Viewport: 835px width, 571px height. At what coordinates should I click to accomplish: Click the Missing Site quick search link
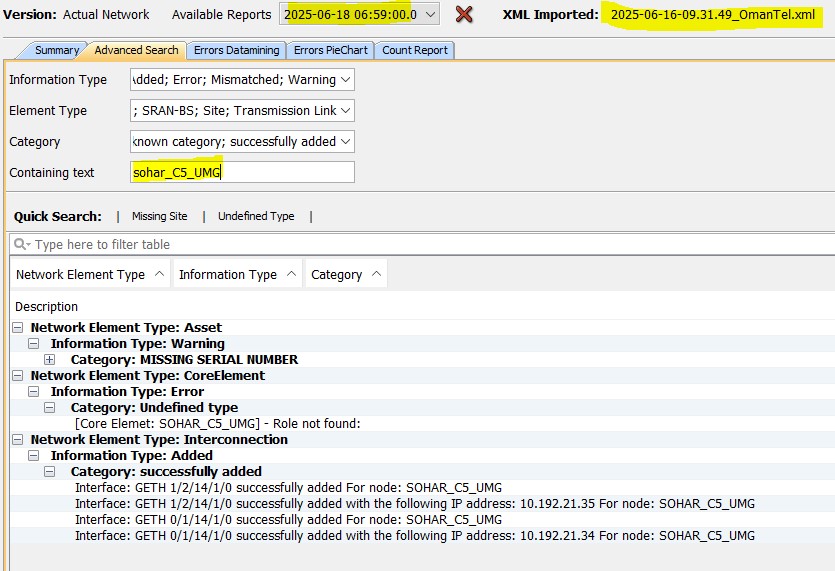[159, 216]
